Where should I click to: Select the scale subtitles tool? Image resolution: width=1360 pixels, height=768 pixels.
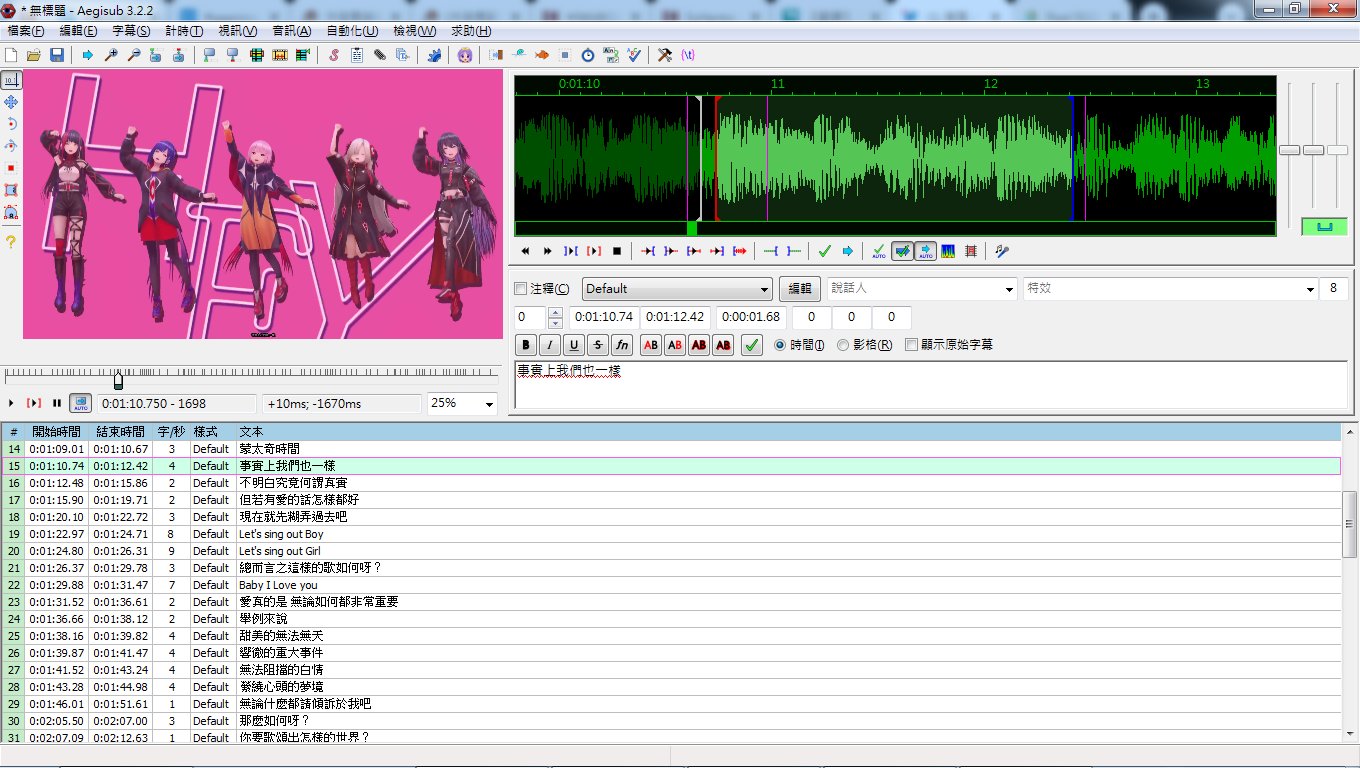click(11, 168)
